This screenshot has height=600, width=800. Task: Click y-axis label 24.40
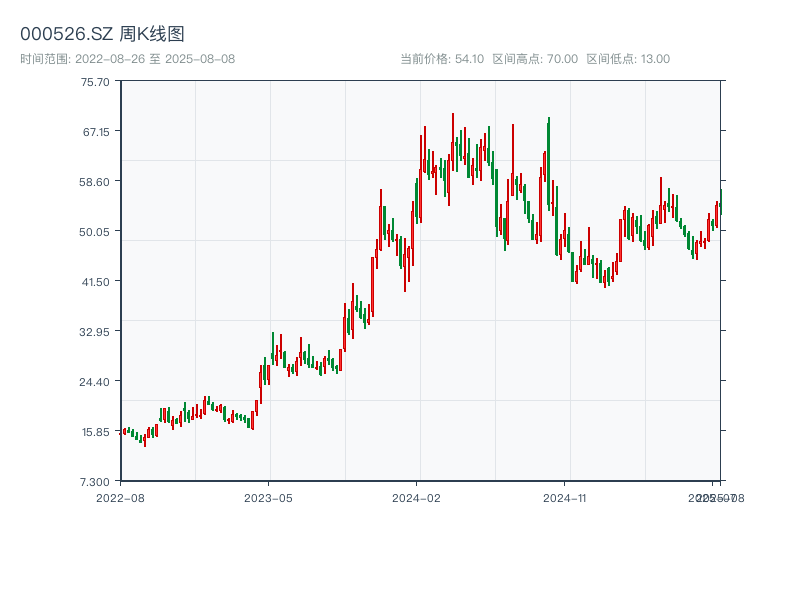pyautogui.click(x=94, y=382)
